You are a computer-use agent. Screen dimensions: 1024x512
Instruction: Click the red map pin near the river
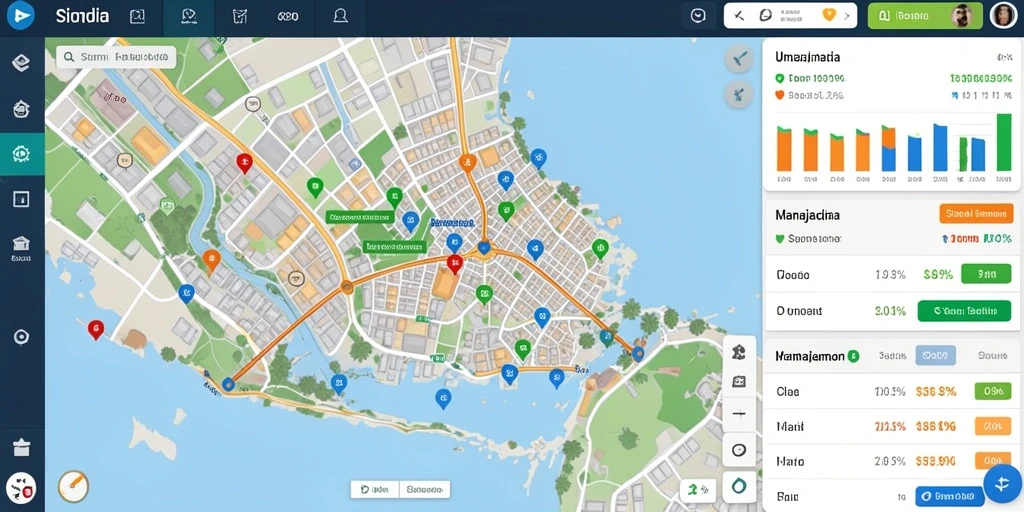coord(244,163)
